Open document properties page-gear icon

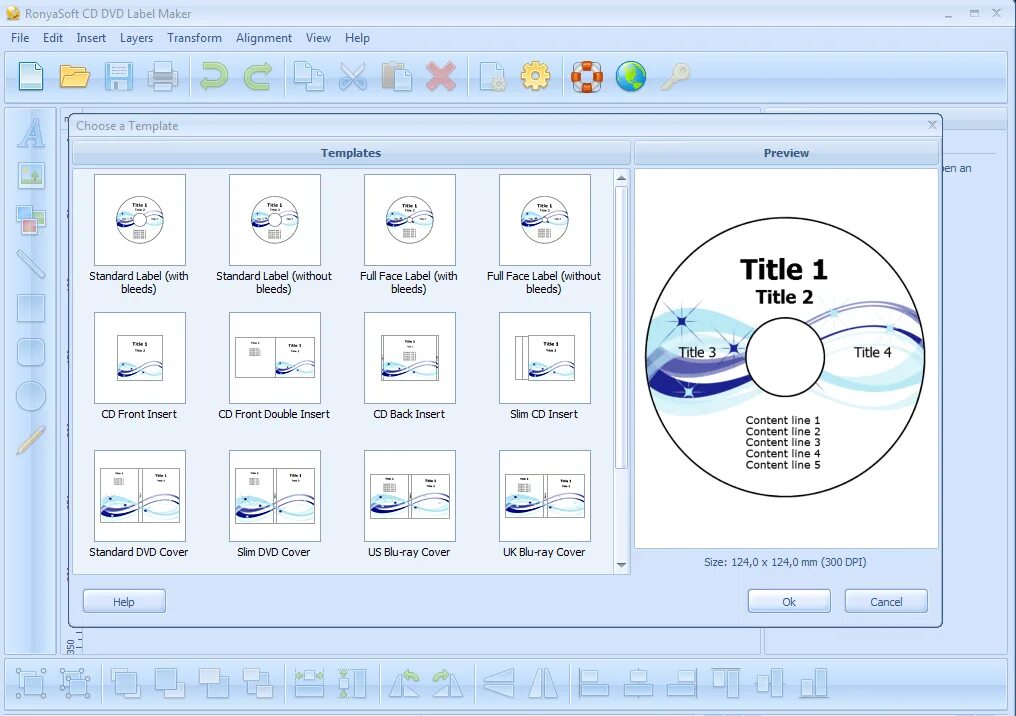coord(492,76)
